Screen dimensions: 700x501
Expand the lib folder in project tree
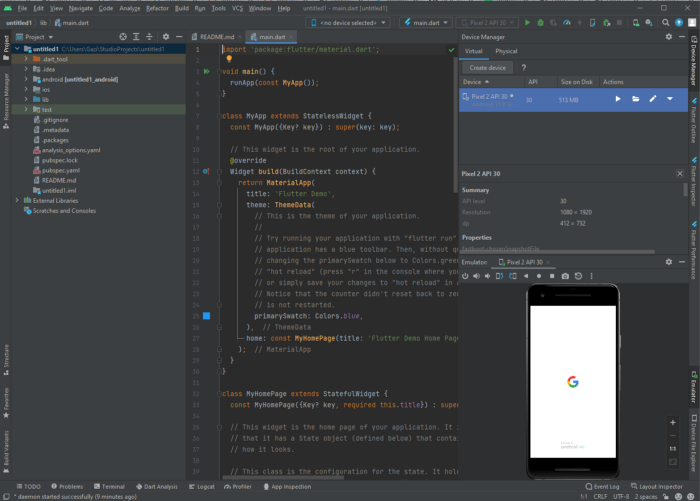(x=26, y=100)
